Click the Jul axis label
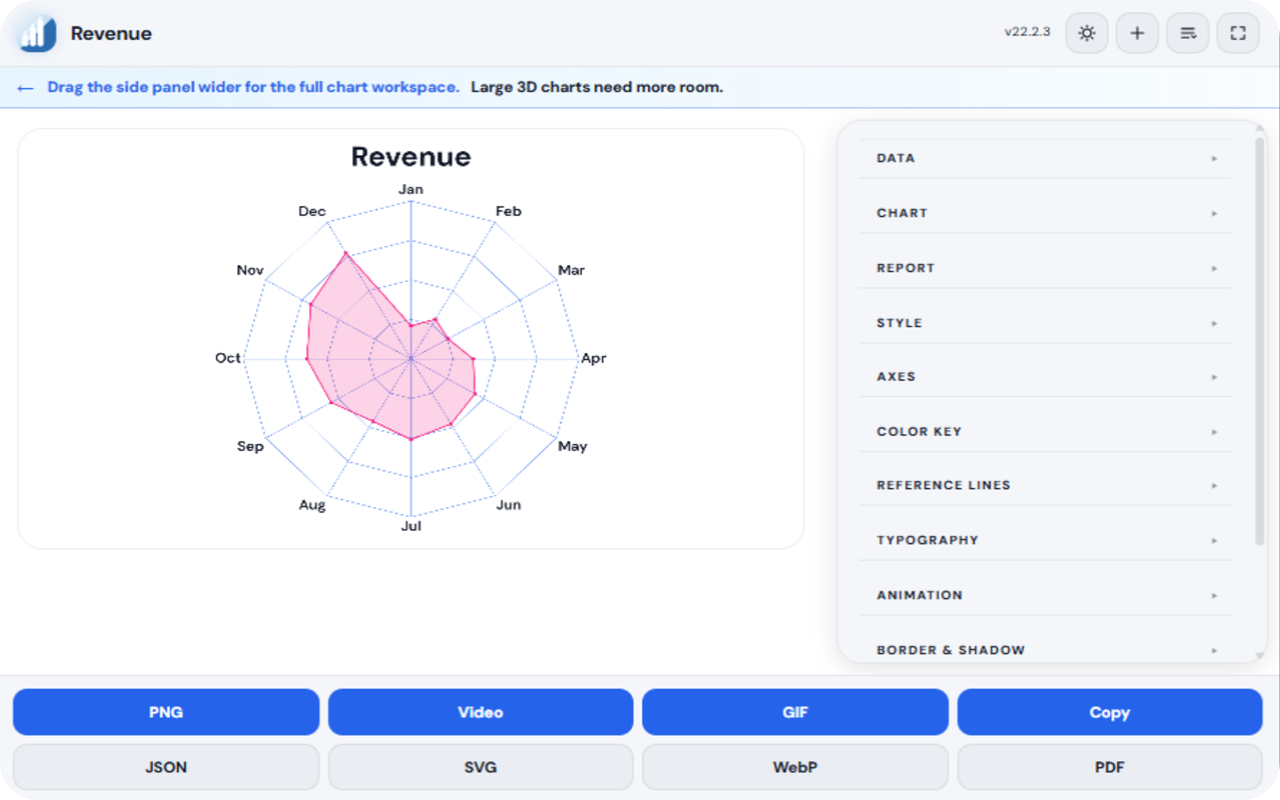This screenshot has width=1280, height=800. click(x=411, y=526)
